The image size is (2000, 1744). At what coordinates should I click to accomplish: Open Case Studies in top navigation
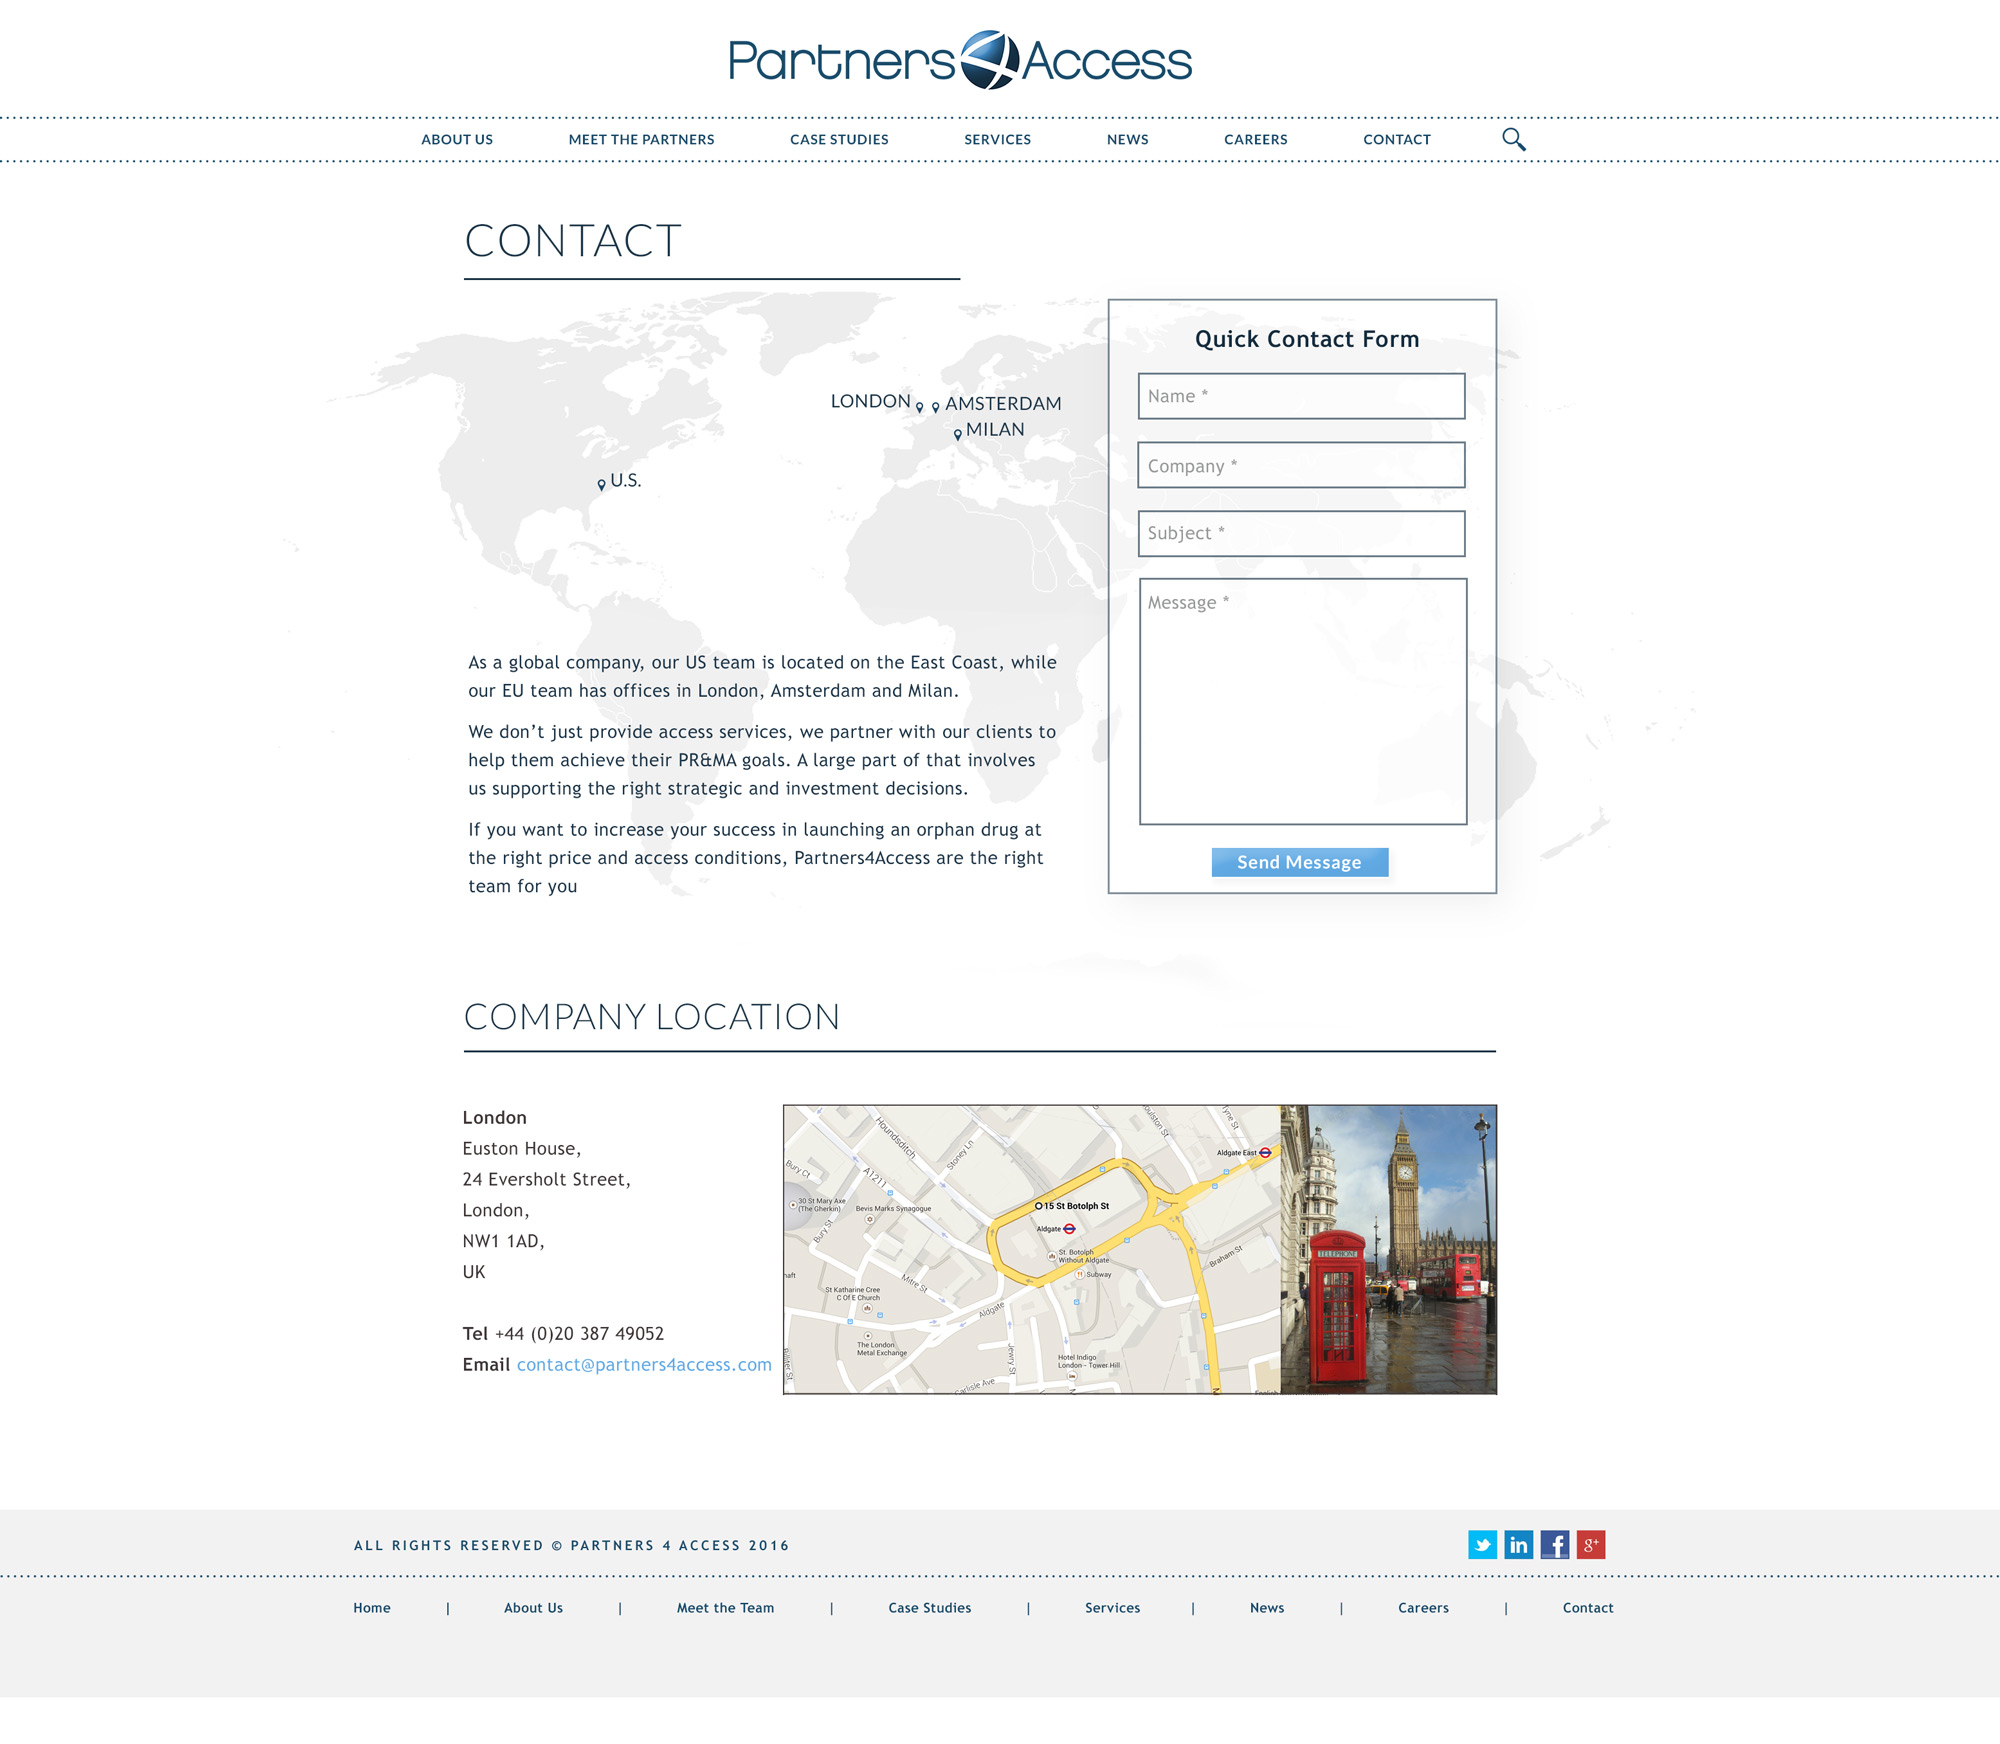pyautogui.click(x=839, y=139)
